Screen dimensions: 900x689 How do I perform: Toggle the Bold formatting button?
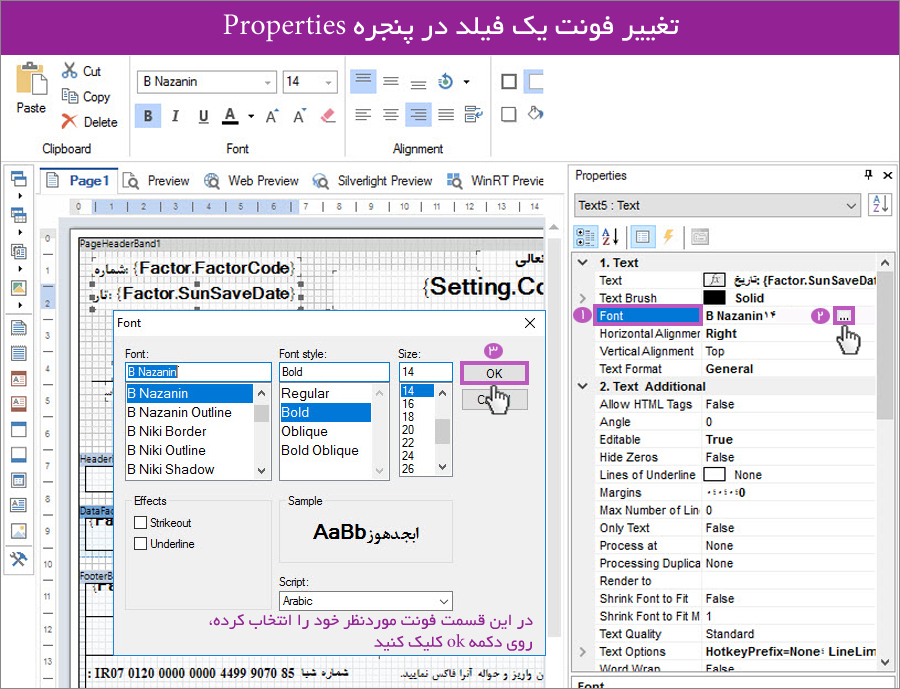[x=148, y=116]
